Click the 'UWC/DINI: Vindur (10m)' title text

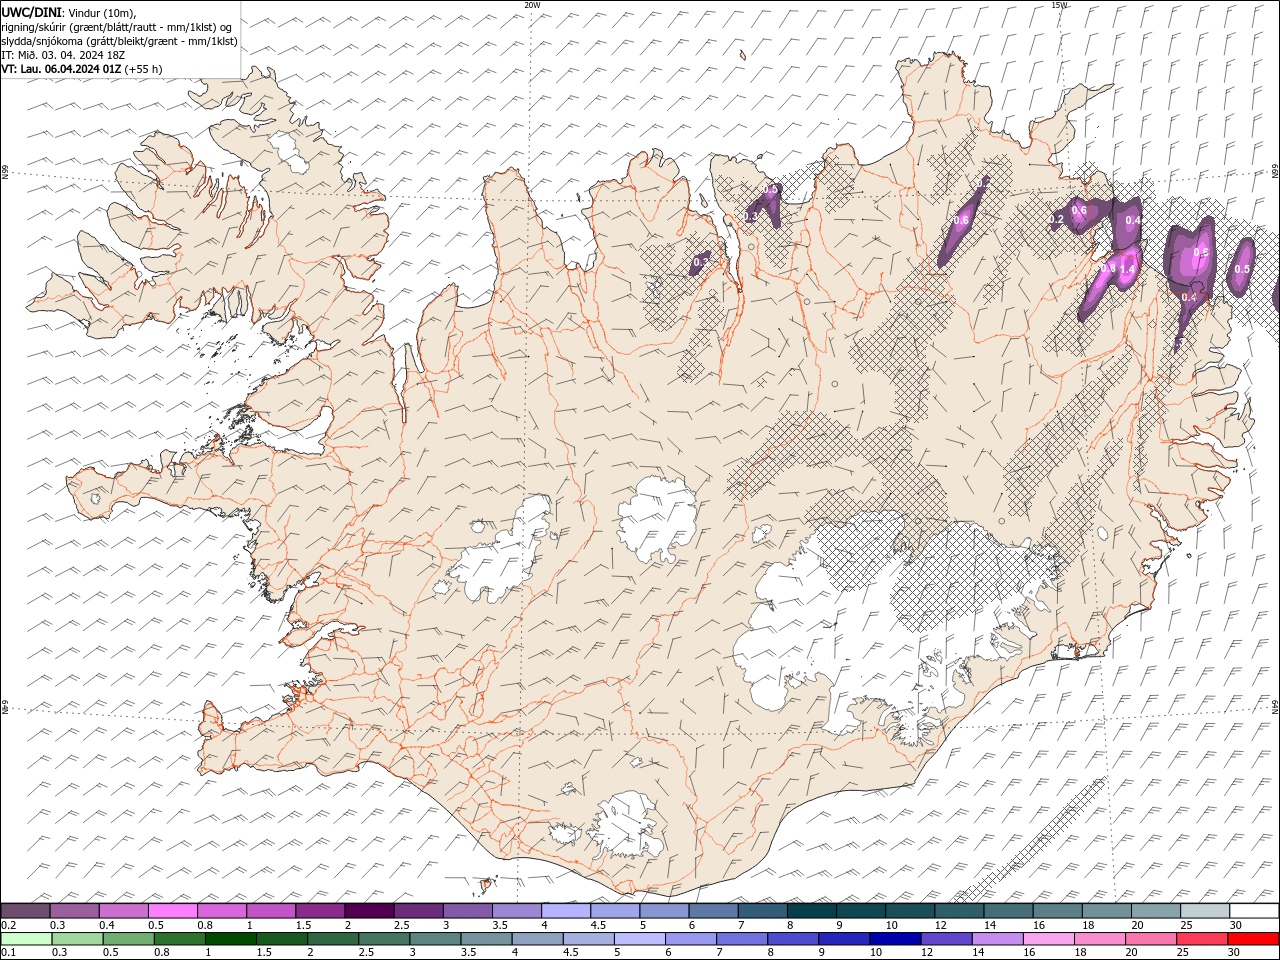coord(69,12)
